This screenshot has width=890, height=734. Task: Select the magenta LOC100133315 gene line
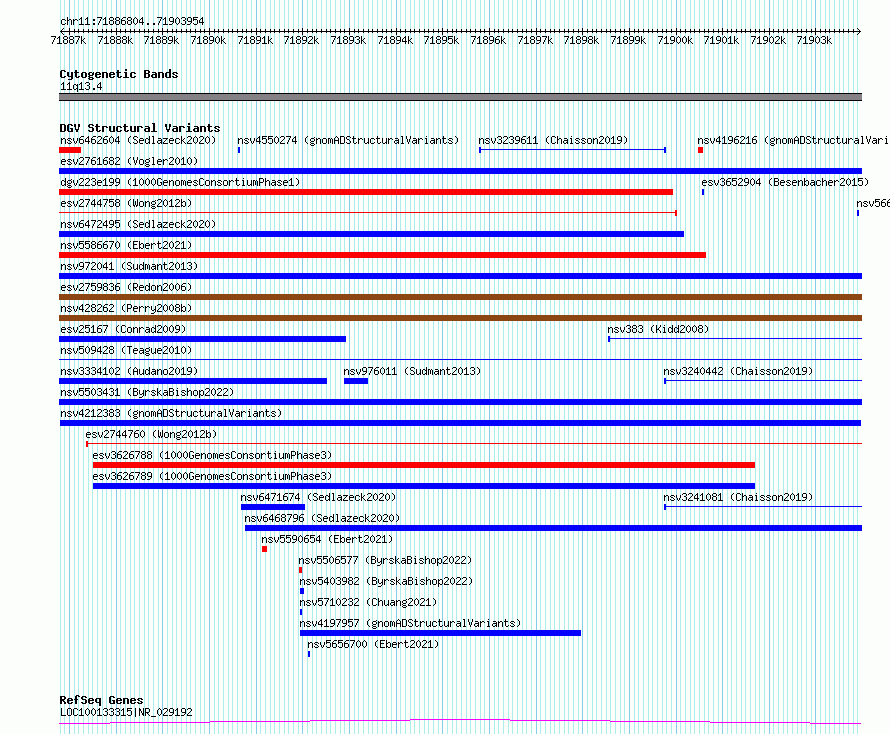click(x=460, y=722)
